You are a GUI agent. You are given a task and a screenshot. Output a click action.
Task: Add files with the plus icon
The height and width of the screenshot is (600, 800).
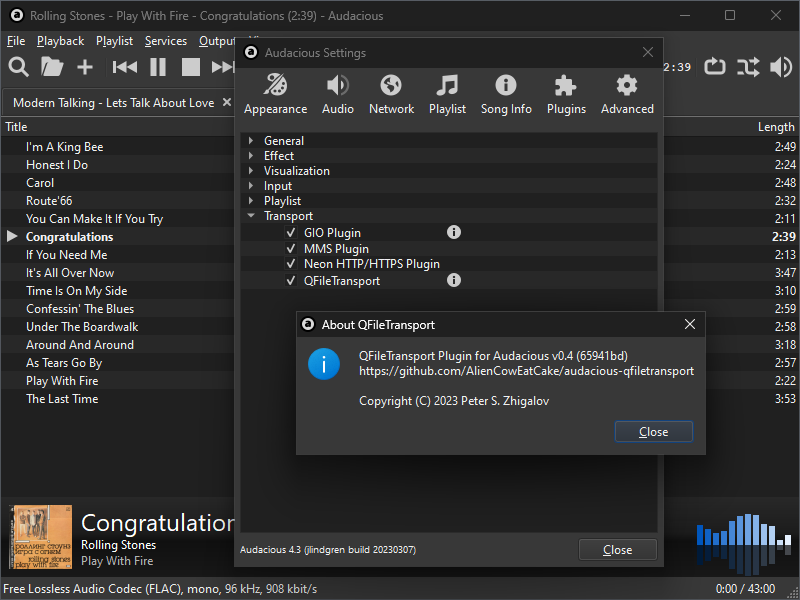point(85,67)
